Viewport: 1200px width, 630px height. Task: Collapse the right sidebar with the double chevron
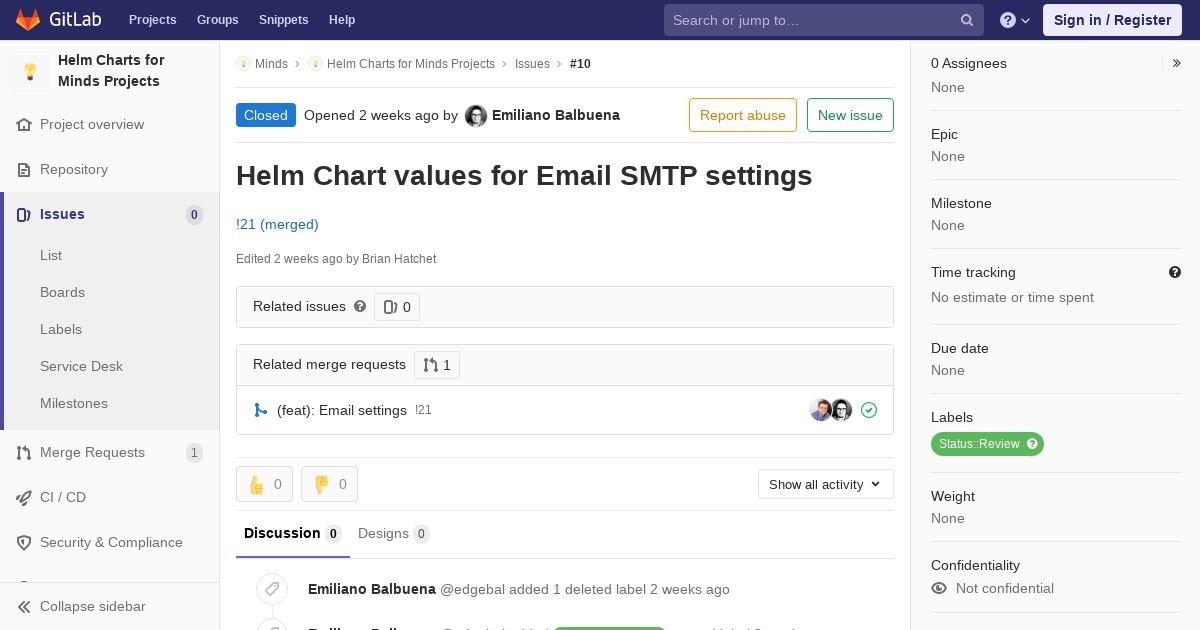tap(1177, 63)
